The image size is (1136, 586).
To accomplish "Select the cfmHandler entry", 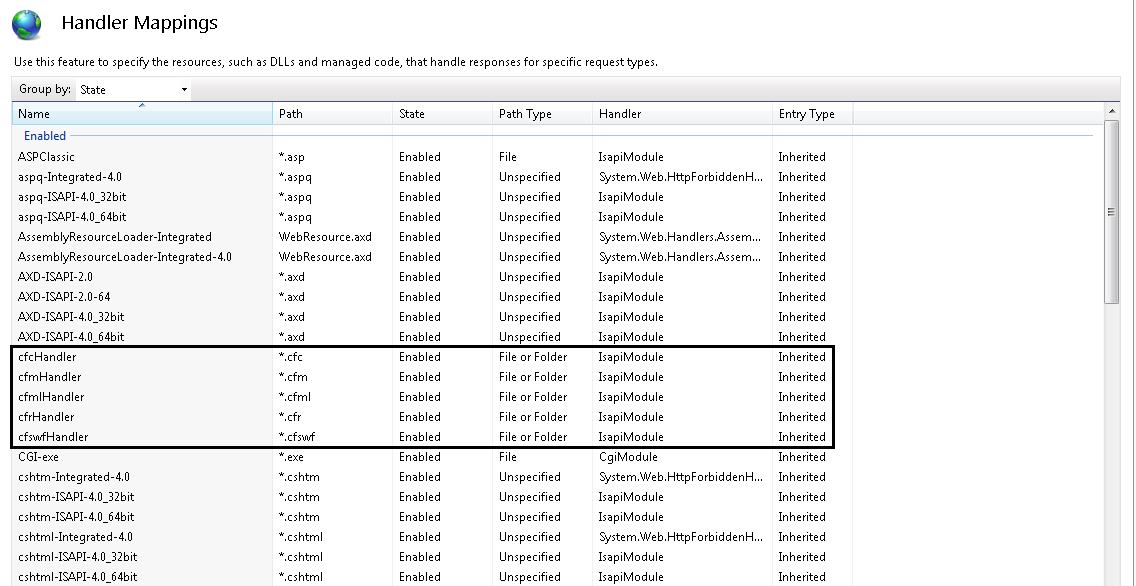I will [x=50, y=377].
